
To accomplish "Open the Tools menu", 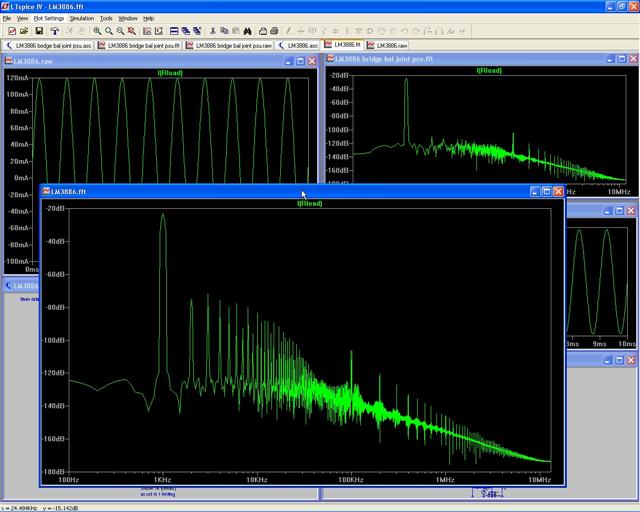I will point(106,18).
